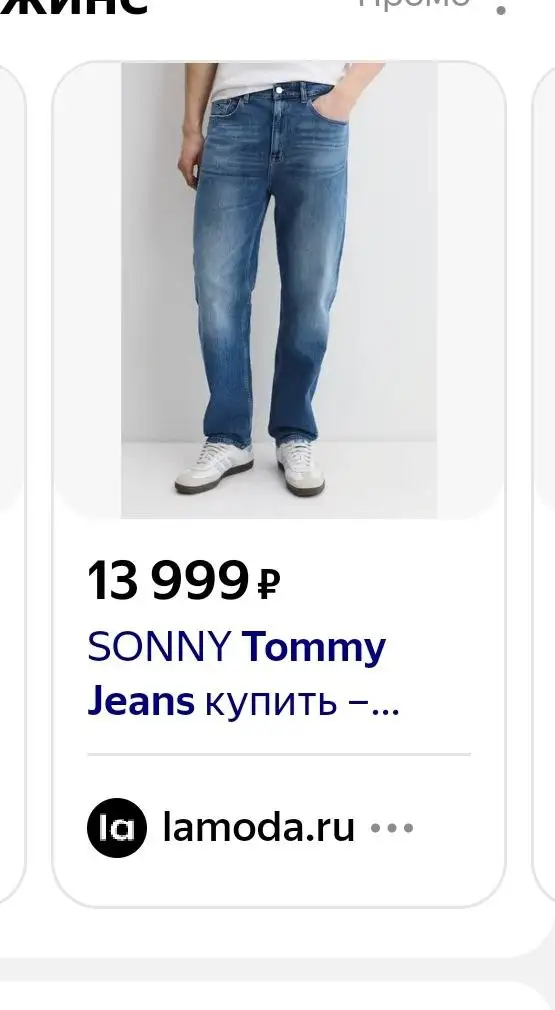Viewport: 555px width, 1010px height.
Task: Click the 13 999 price text
Action: 168,581
